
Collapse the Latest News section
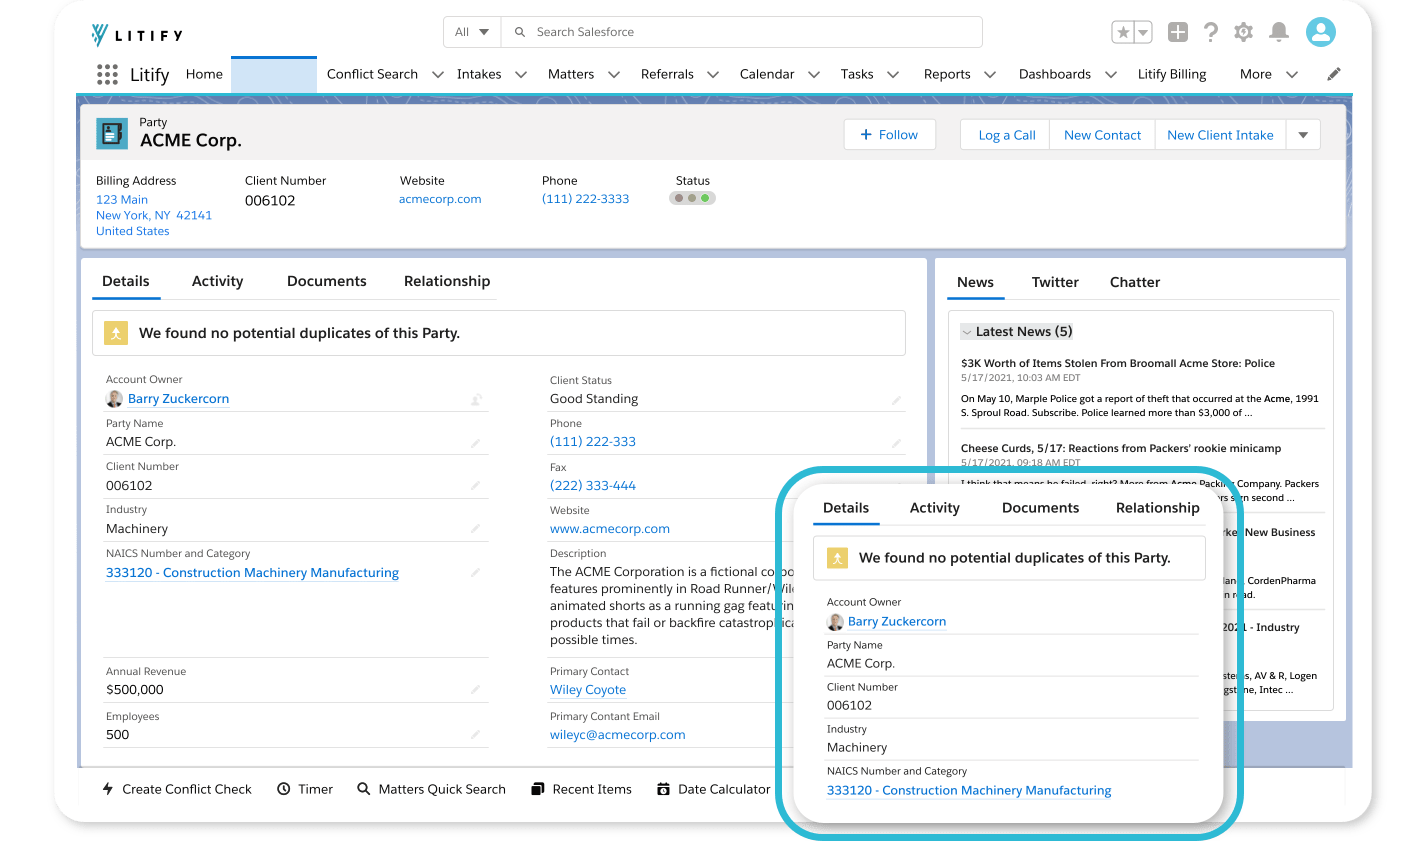[x=967, y=332]
